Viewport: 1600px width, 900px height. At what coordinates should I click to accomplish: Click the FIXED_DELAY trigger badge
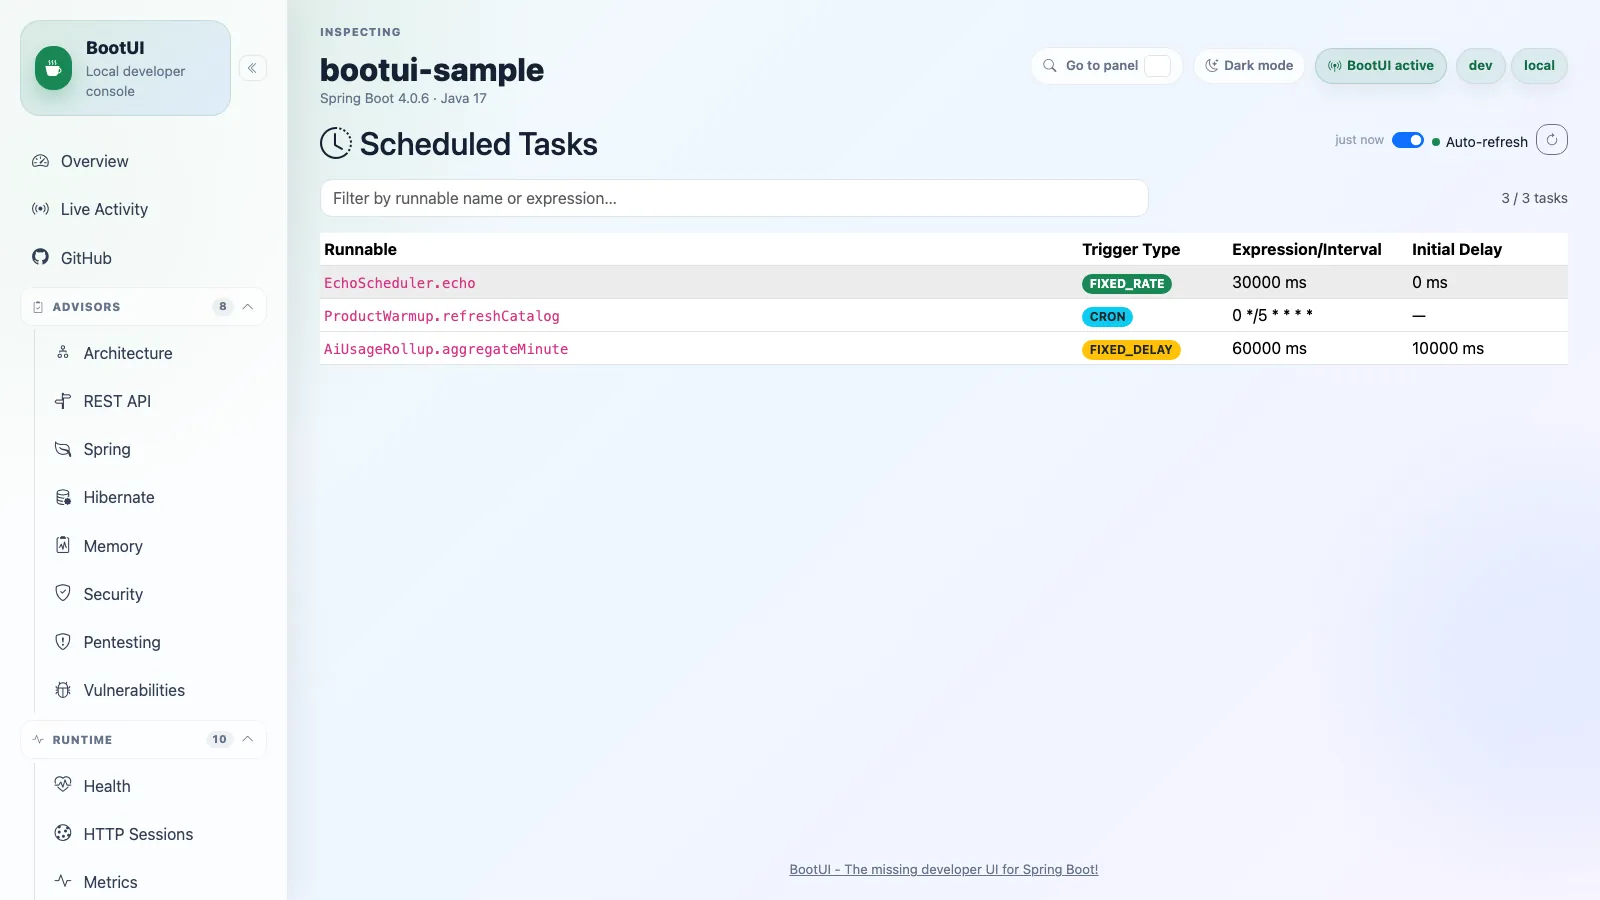point(1131,350)
